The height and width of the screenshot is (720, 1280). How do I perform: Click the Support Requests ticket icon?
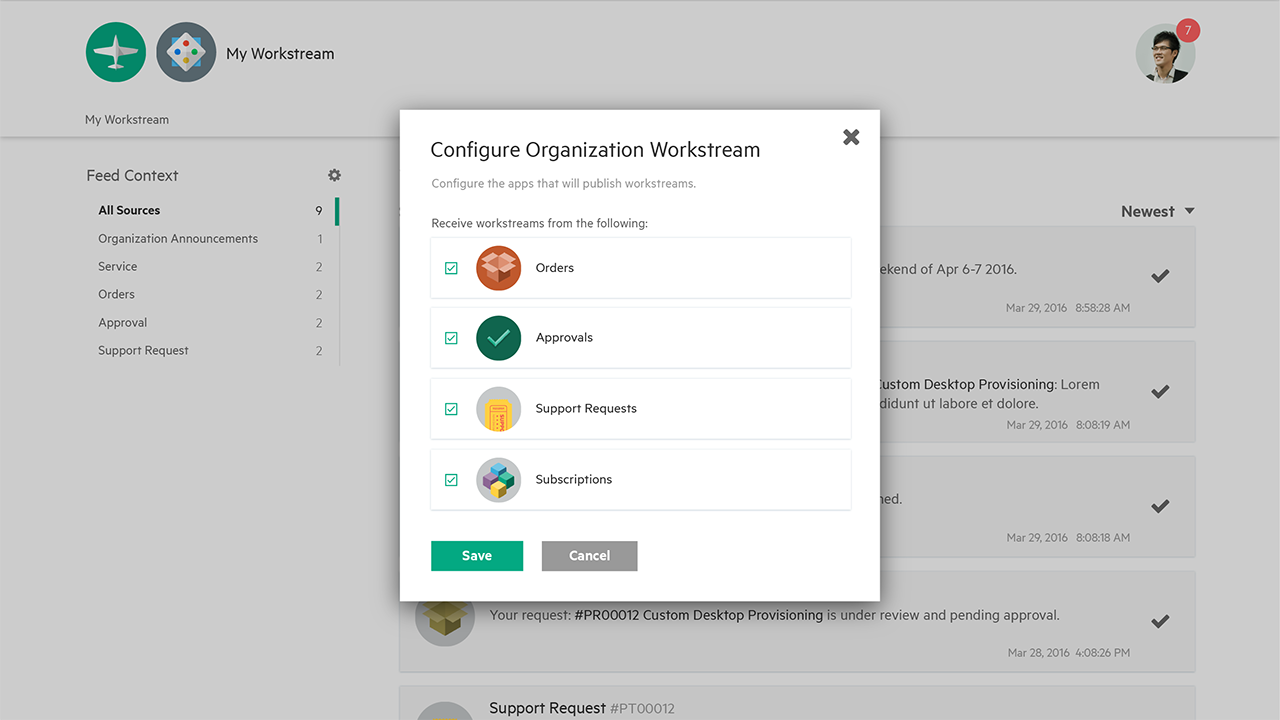pos(499,409)
